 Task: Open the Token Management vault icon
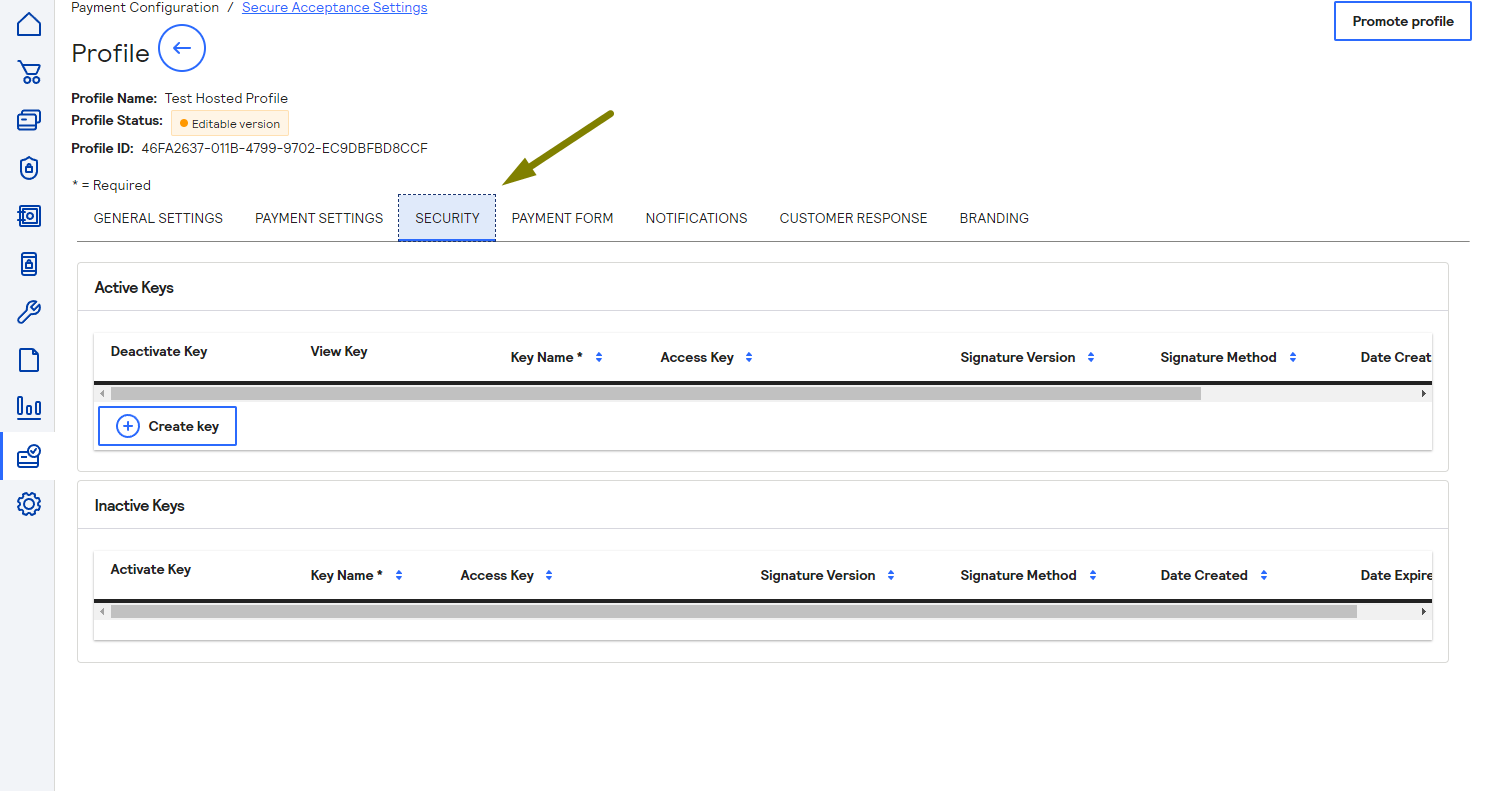[29, 216]
